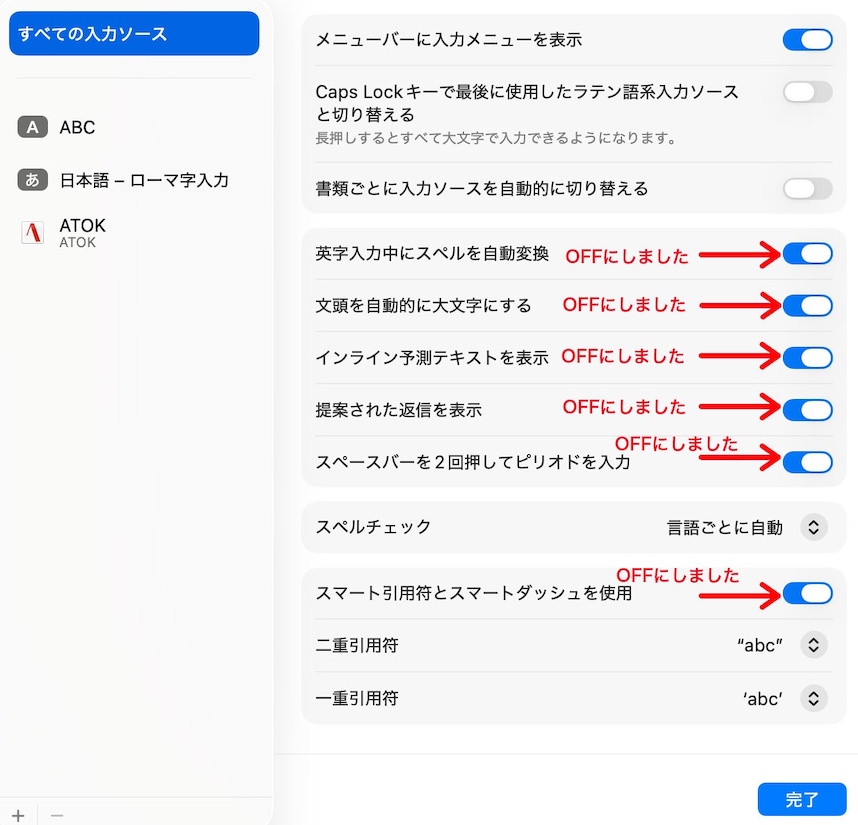Open the スペルチェック language dropdown
This screenshot has width=858, height=825.
pyautogui.click(x=814, y=527)
